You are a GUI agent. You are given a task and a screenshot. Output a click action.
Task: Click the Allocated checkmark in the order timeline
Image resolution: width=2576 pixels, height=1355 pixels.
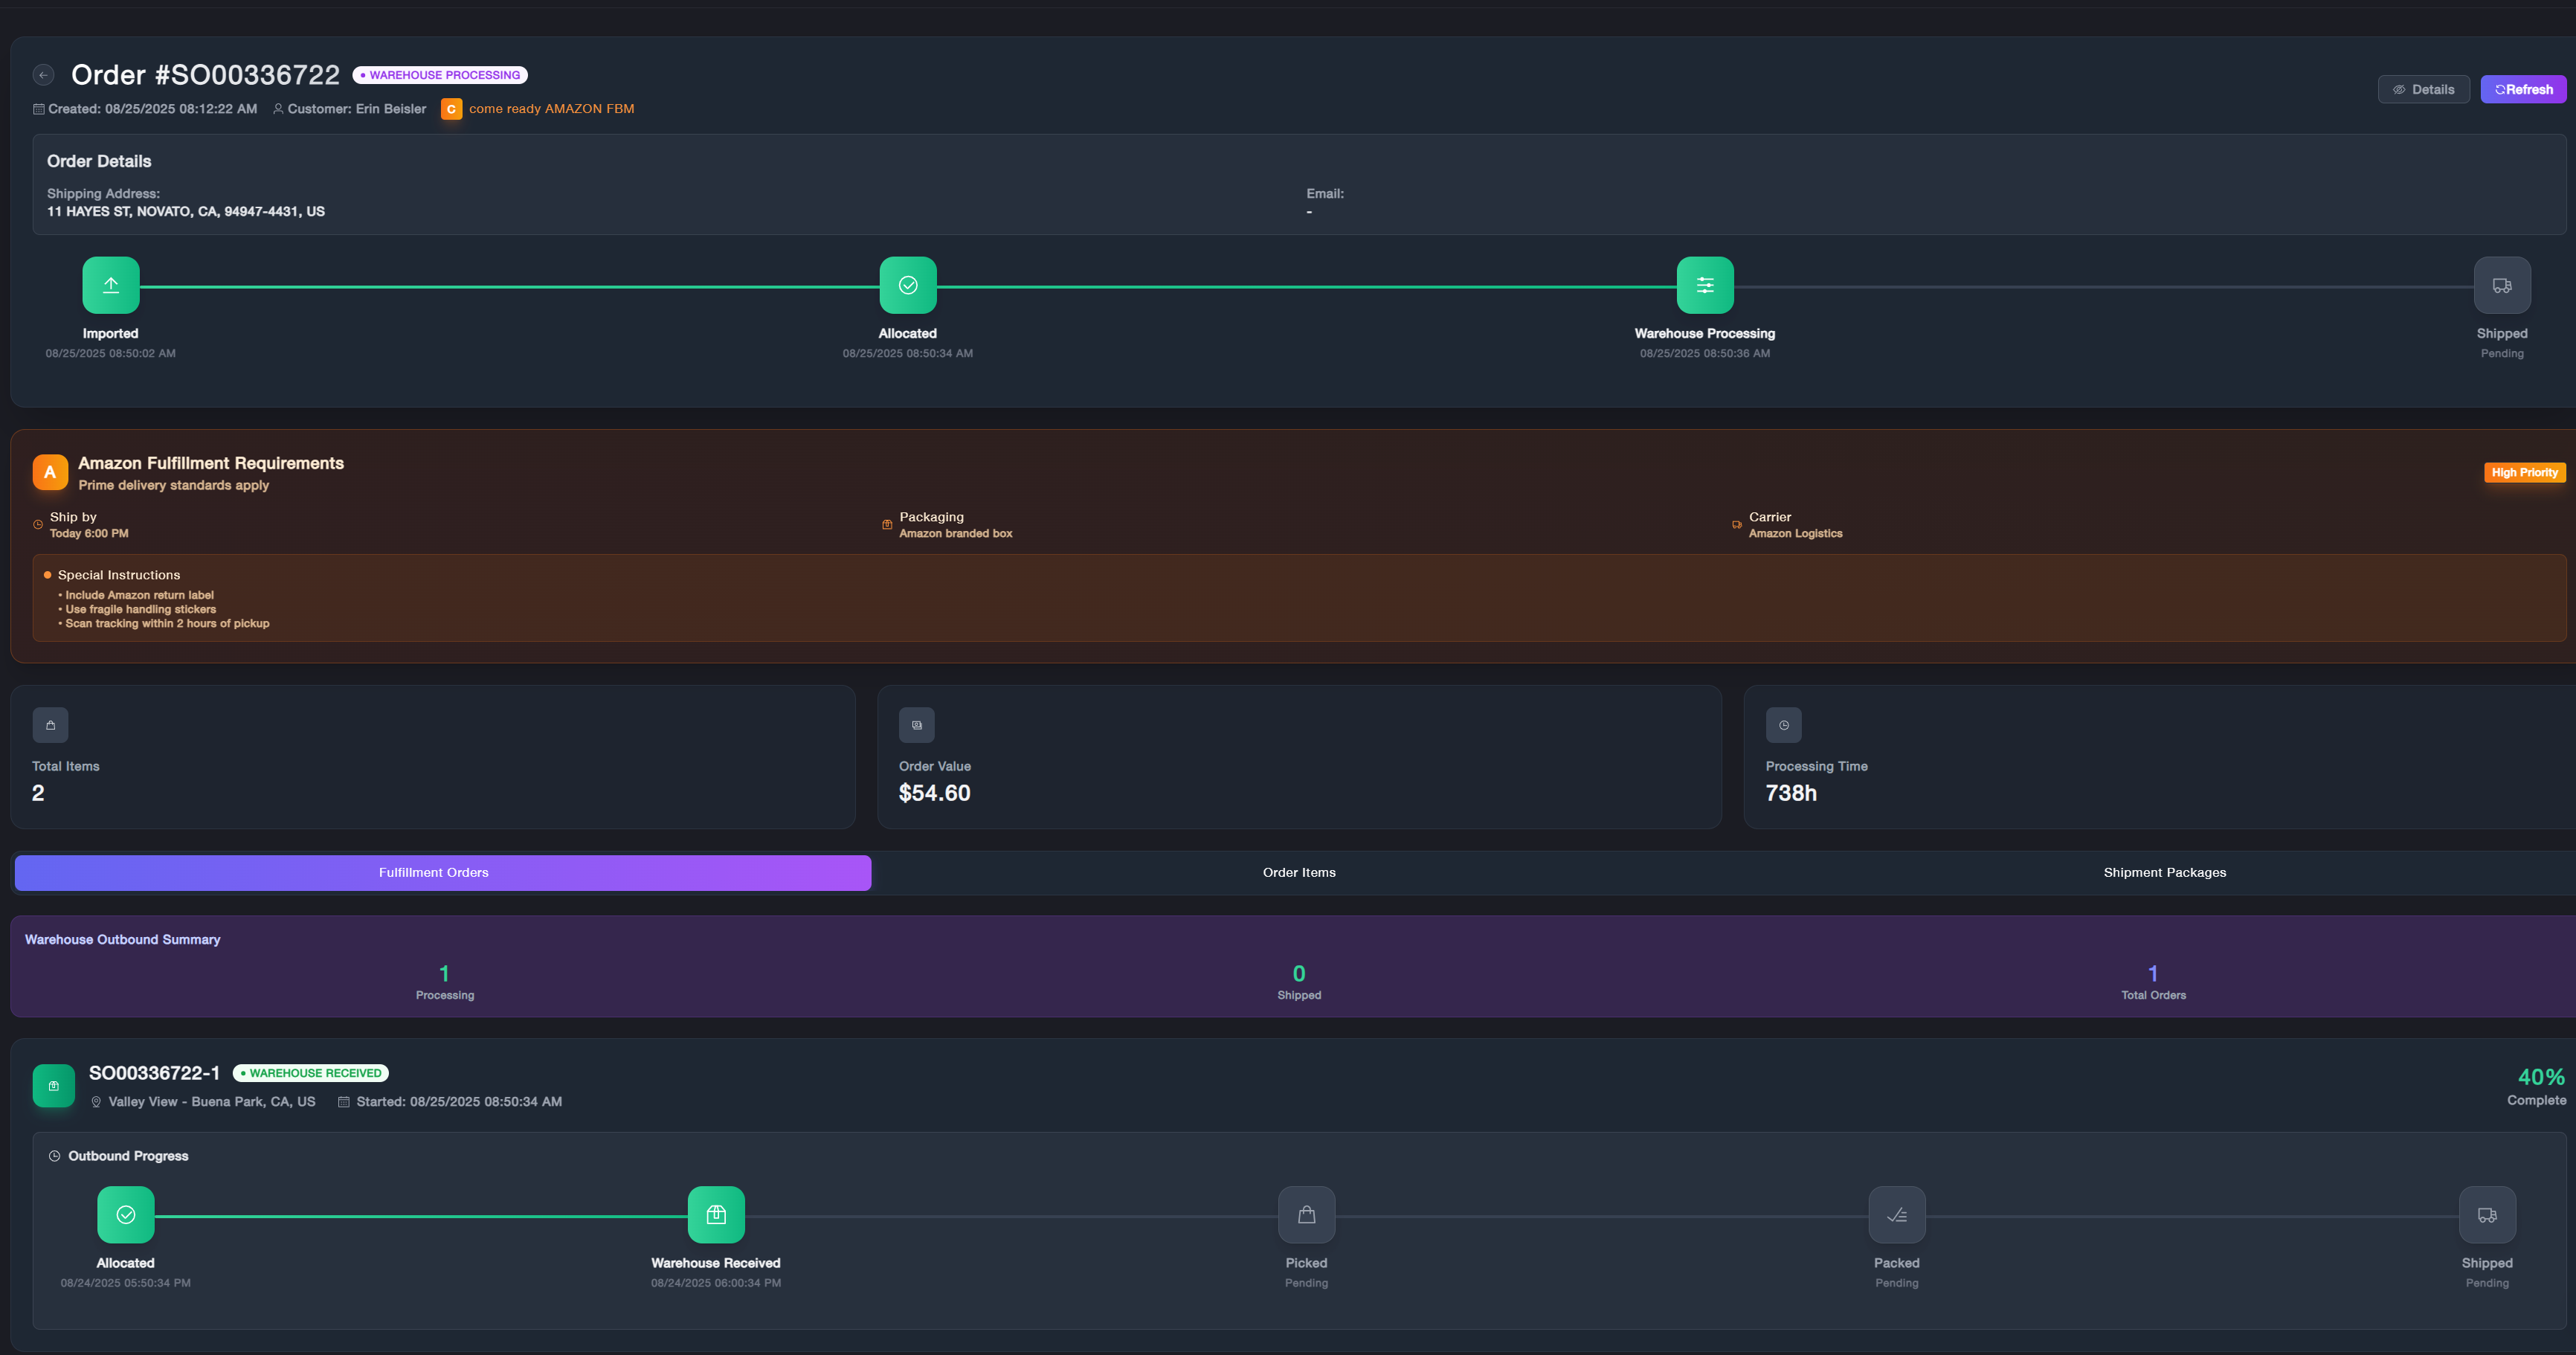907,285
